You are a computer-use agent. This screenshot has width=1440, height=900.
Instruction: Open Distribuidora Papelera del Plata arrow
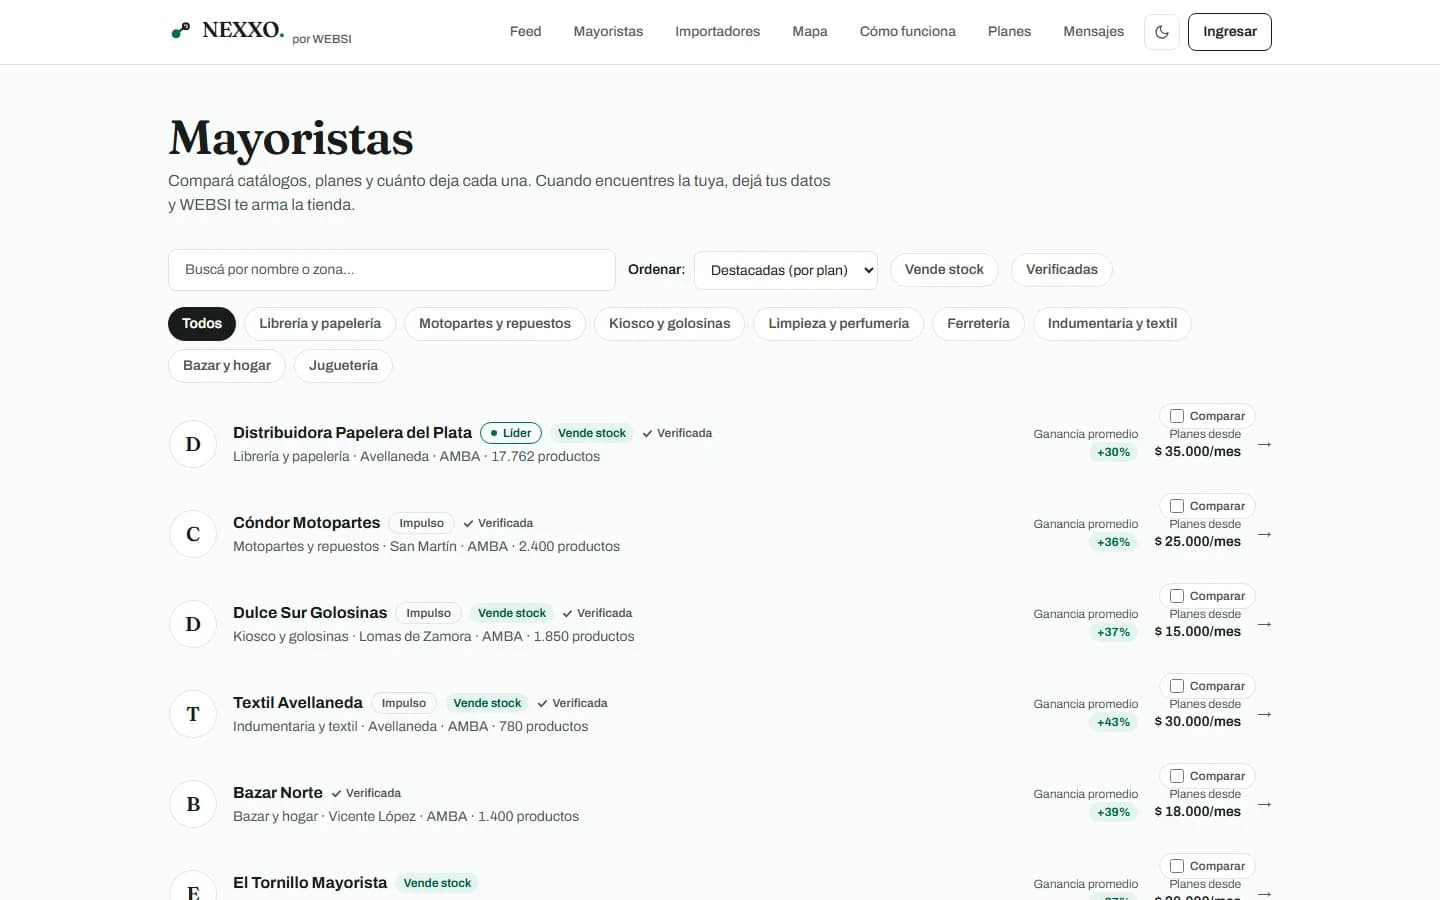[1264, 444]
